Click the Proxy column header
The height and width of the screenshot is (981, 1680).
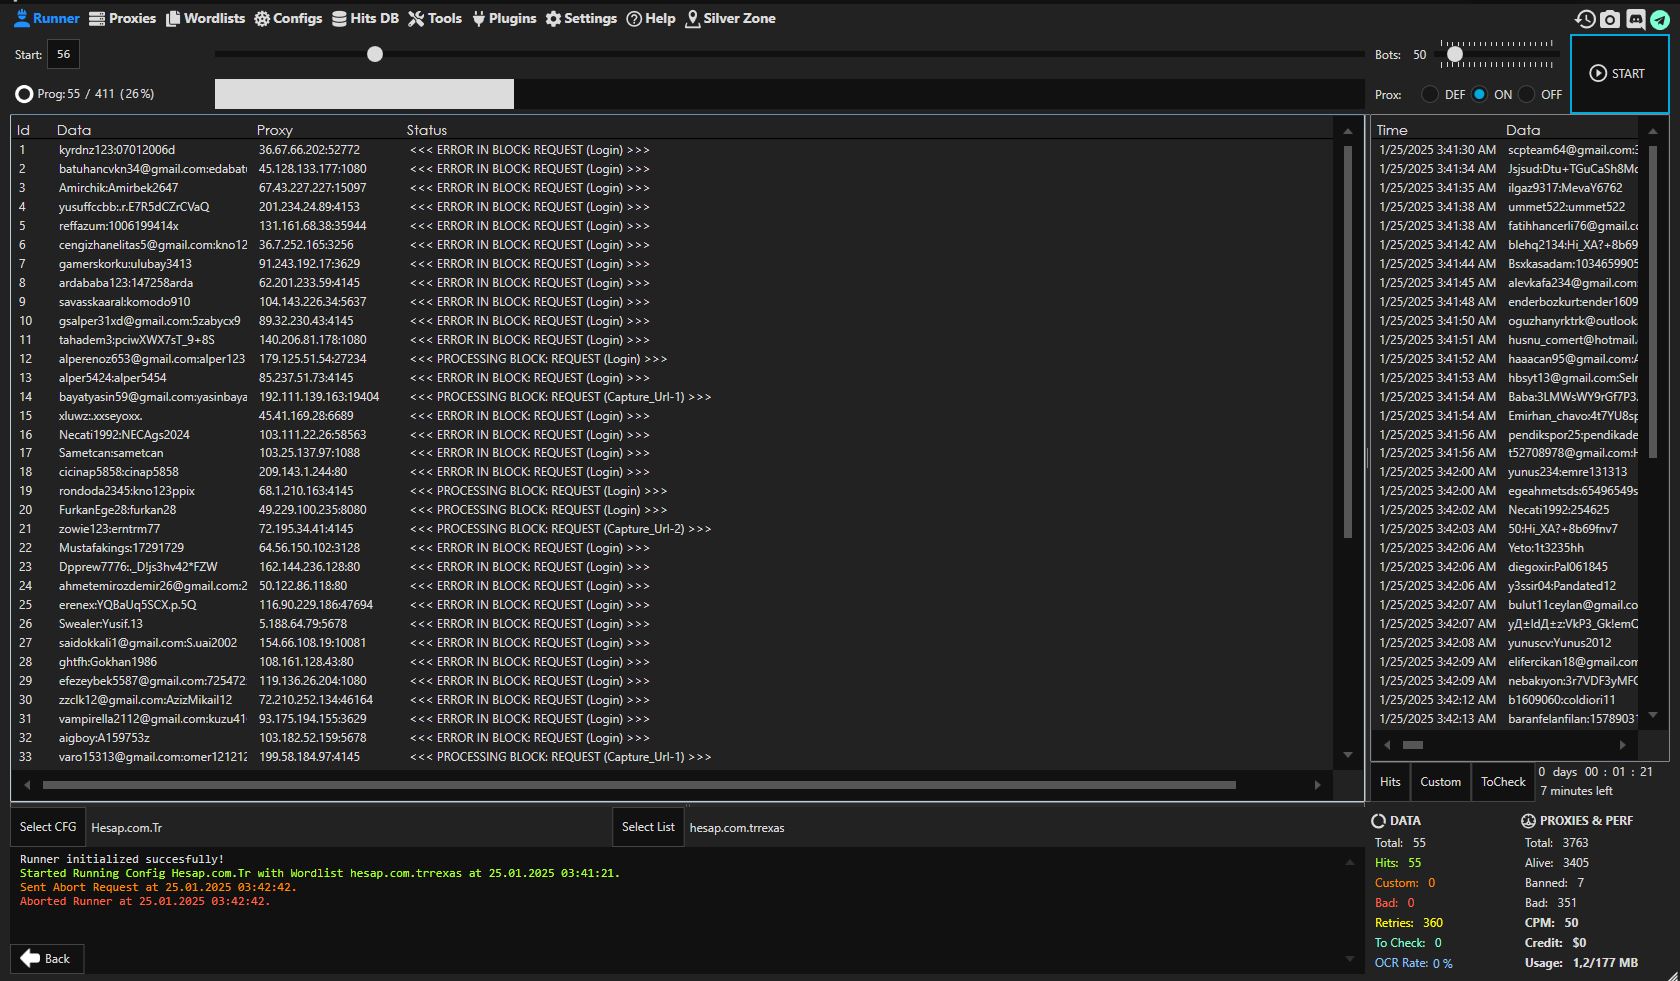[275, 130]
